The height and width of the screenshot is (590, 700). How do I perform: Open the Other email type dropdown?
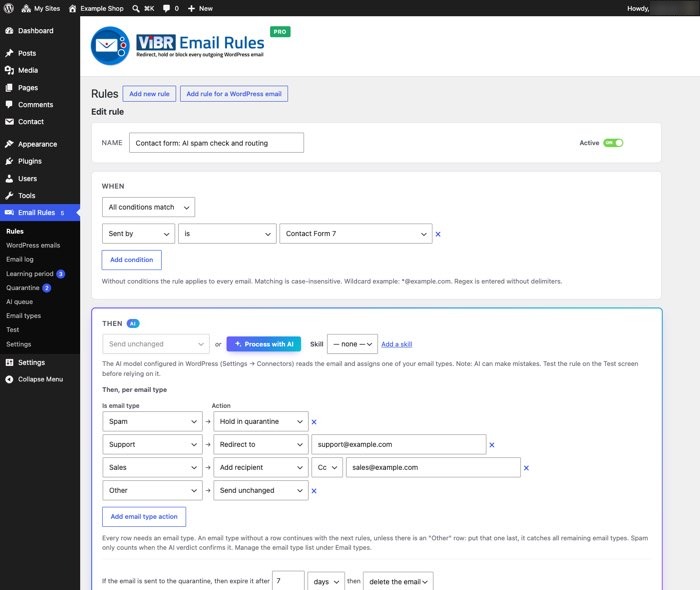pyautogui.click(x=152, y=490)
